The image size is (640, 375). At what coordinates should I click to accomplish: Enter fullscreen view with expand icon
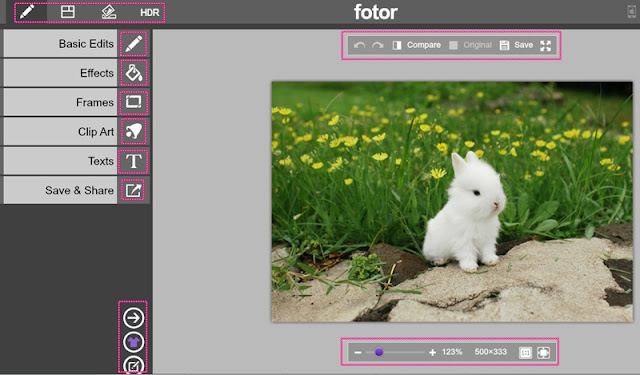546,46
